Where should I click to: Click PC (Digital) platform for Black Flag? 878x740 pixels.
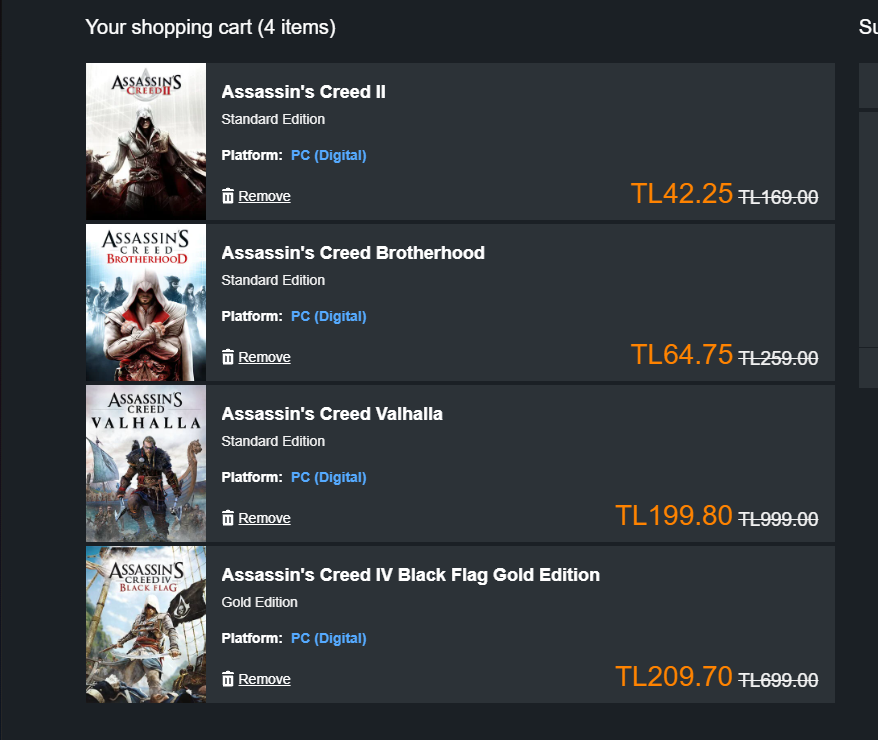tap(328, 638)
